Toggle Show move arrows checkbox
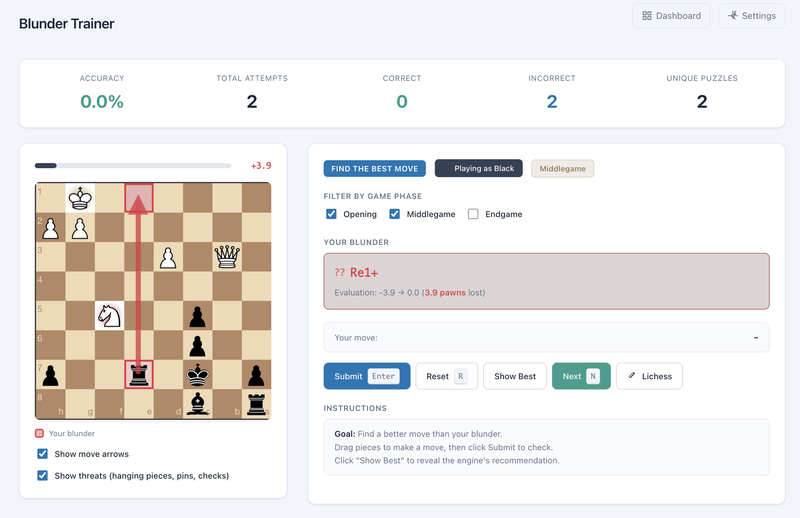 tap(42, 454)
